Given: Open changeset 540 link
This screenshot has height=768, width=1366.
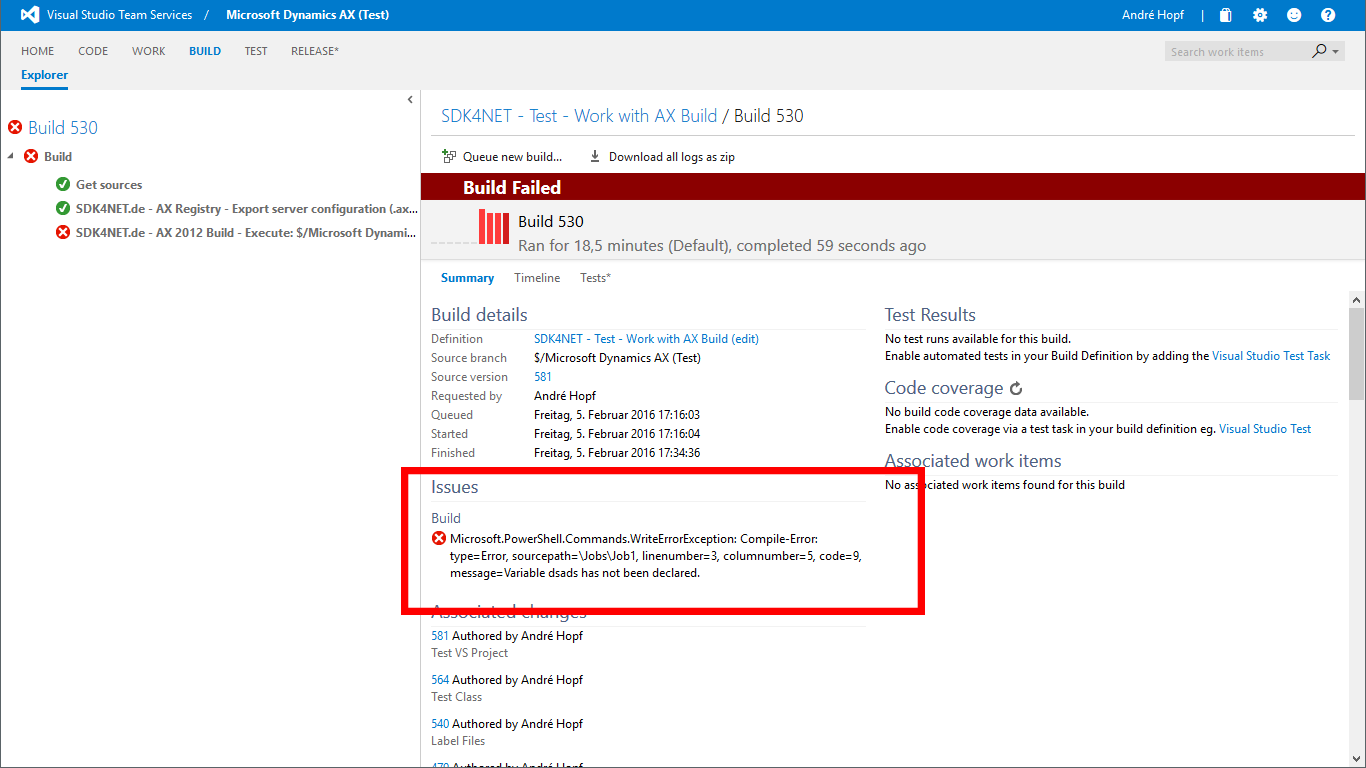Looking at the screenshot, I should click(440, 724).
